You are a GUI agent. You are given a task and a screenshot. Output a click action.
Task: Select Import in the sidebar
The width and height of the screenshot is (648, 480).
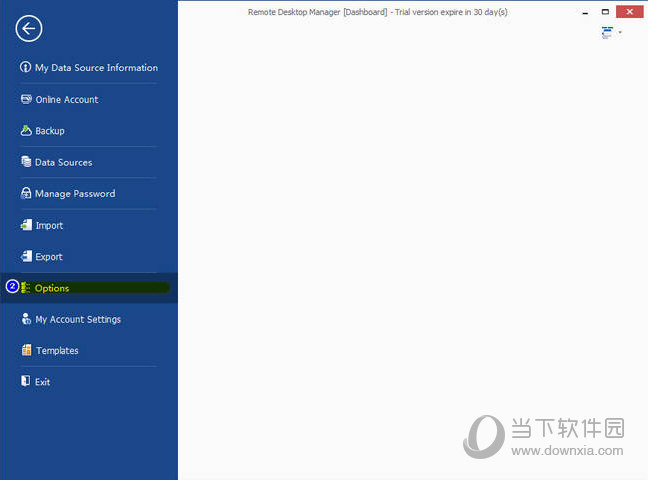[x=49, y=226]
